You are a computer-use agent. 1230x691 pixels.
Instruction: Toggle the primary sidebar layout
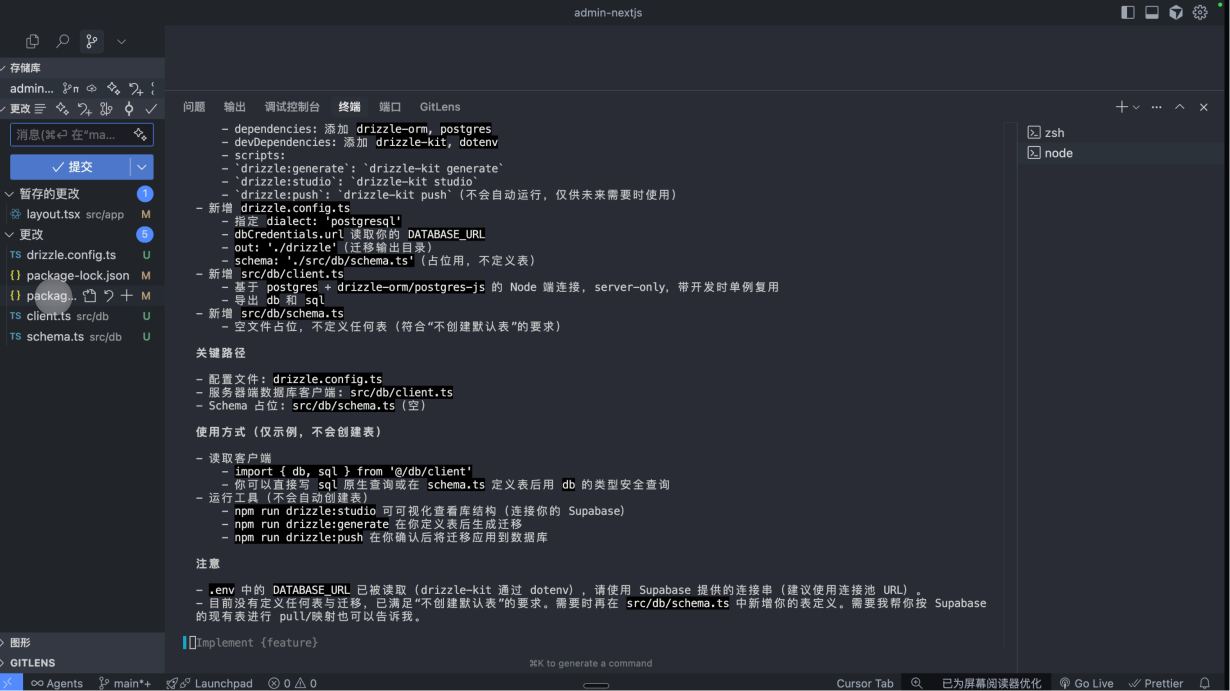tap(1128, 13)
